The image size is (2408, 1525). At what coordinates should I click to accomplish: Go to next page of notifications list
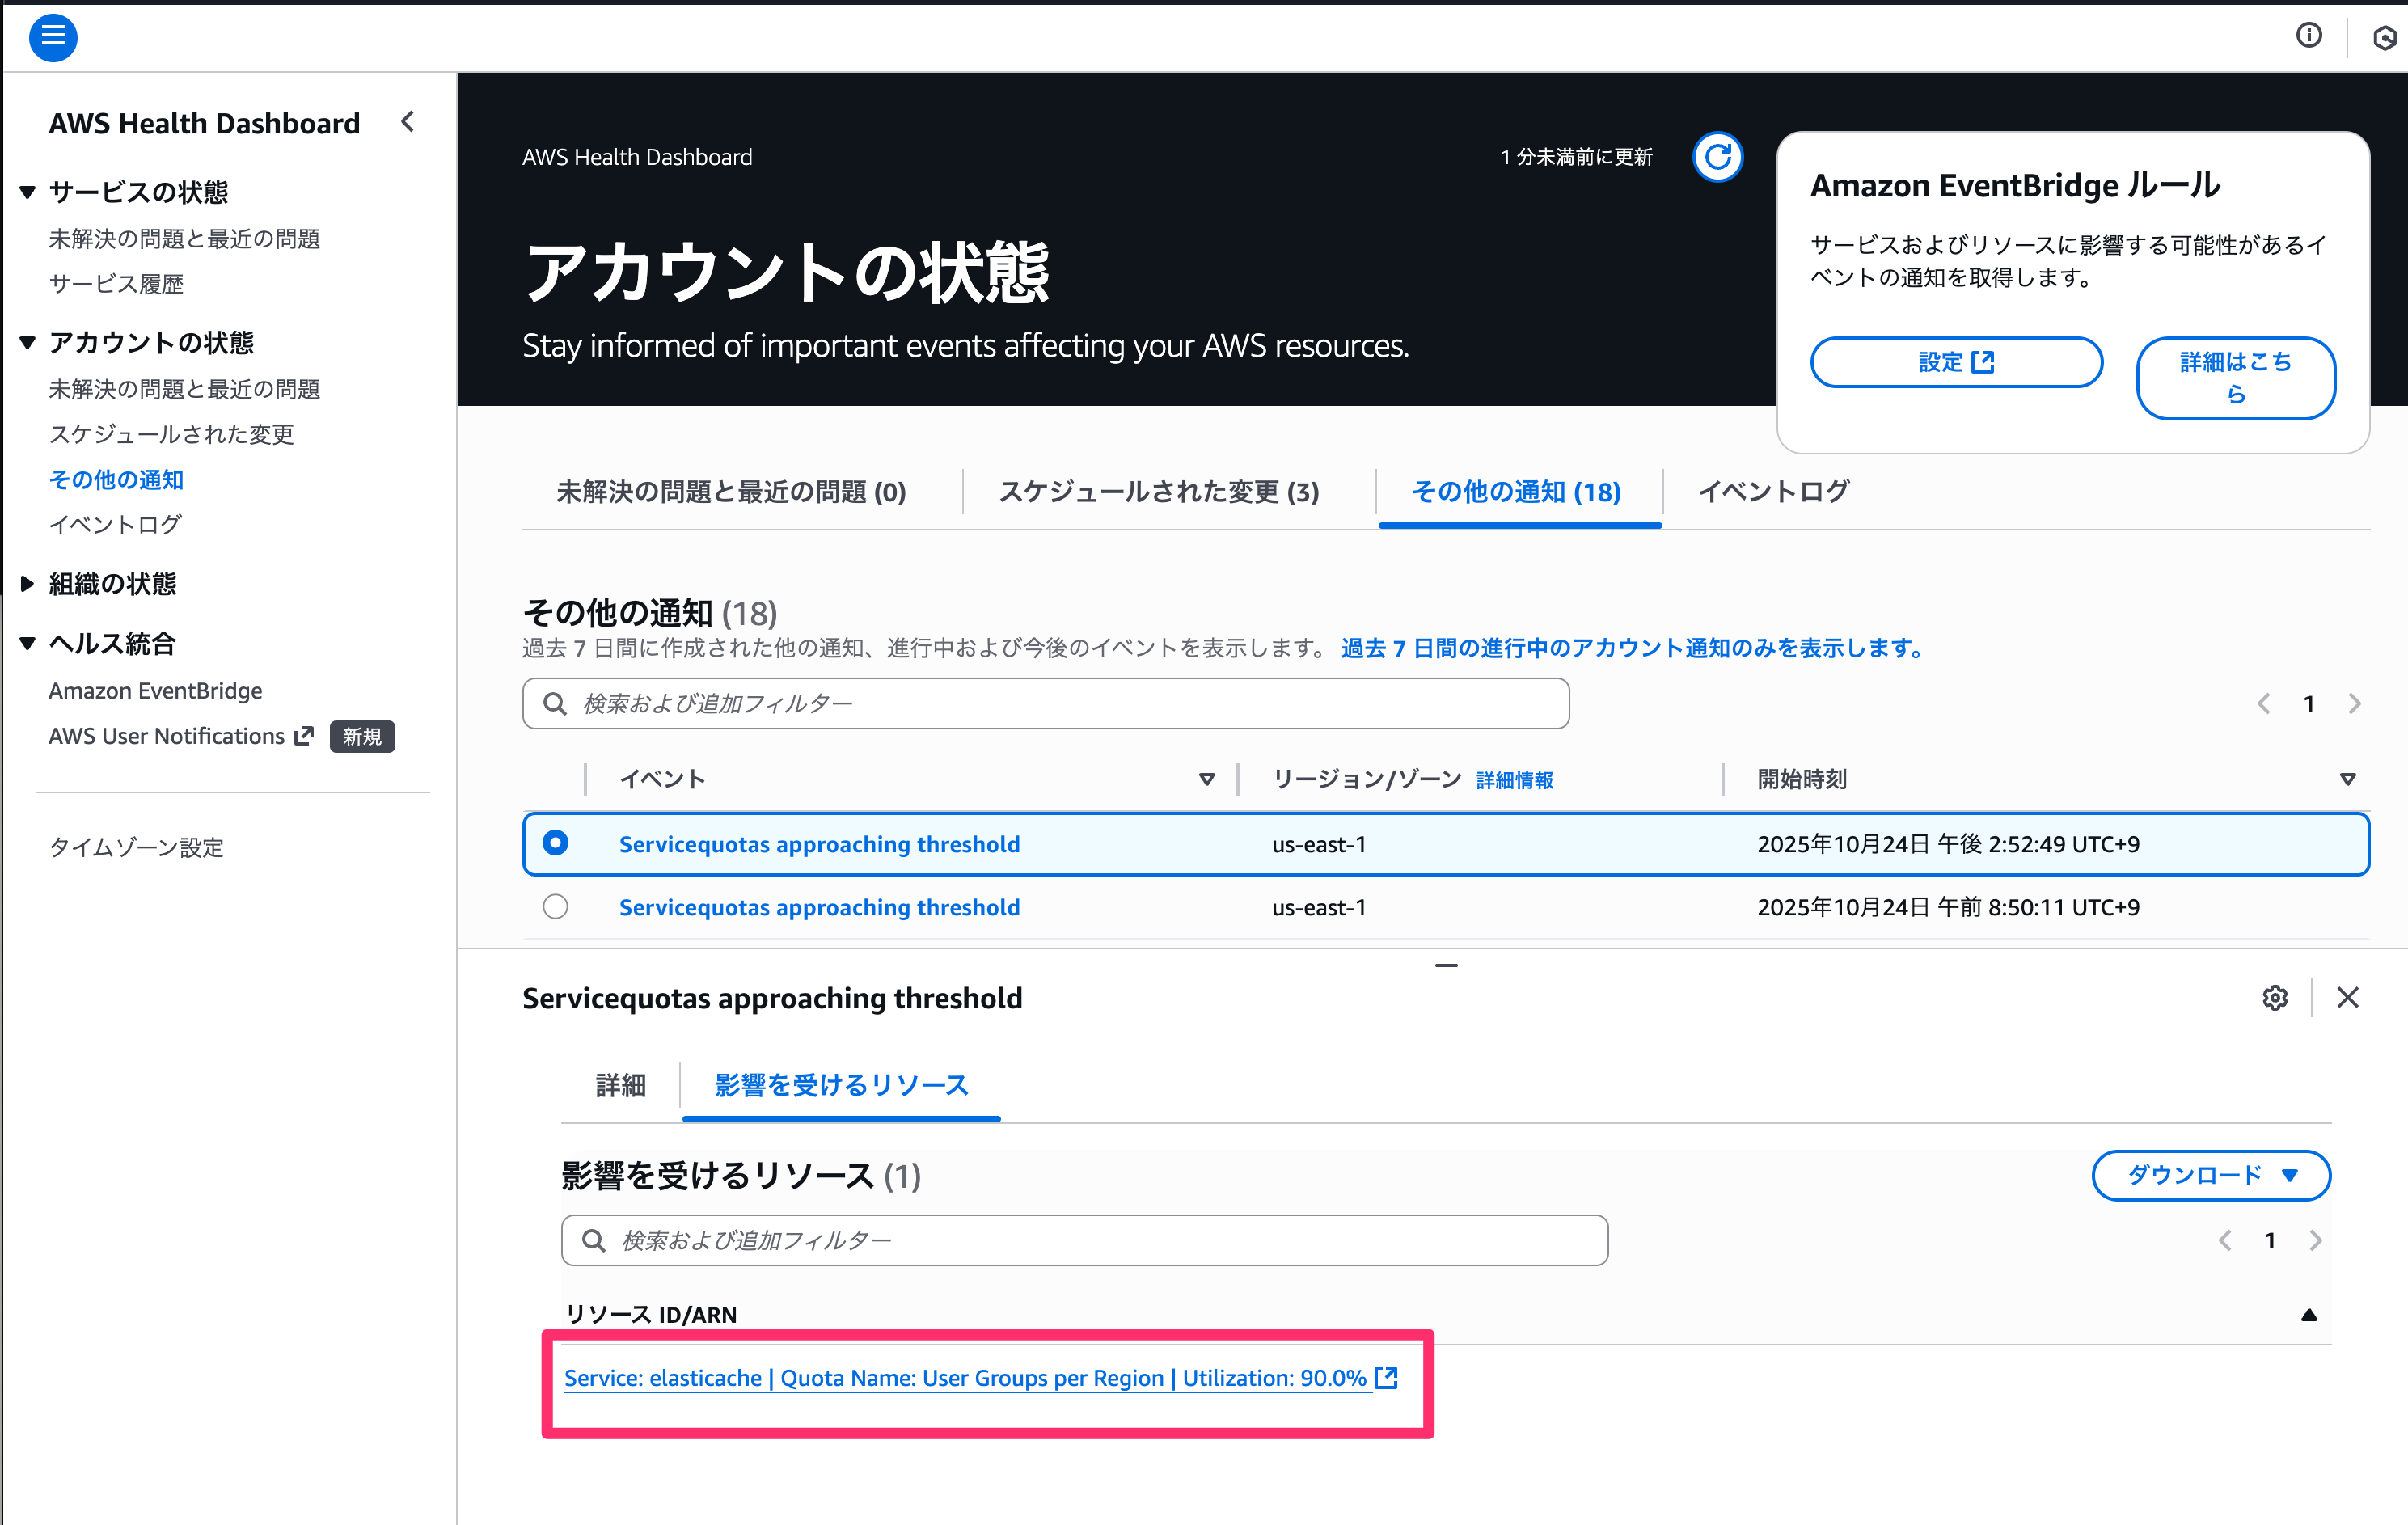[2354, 704]
